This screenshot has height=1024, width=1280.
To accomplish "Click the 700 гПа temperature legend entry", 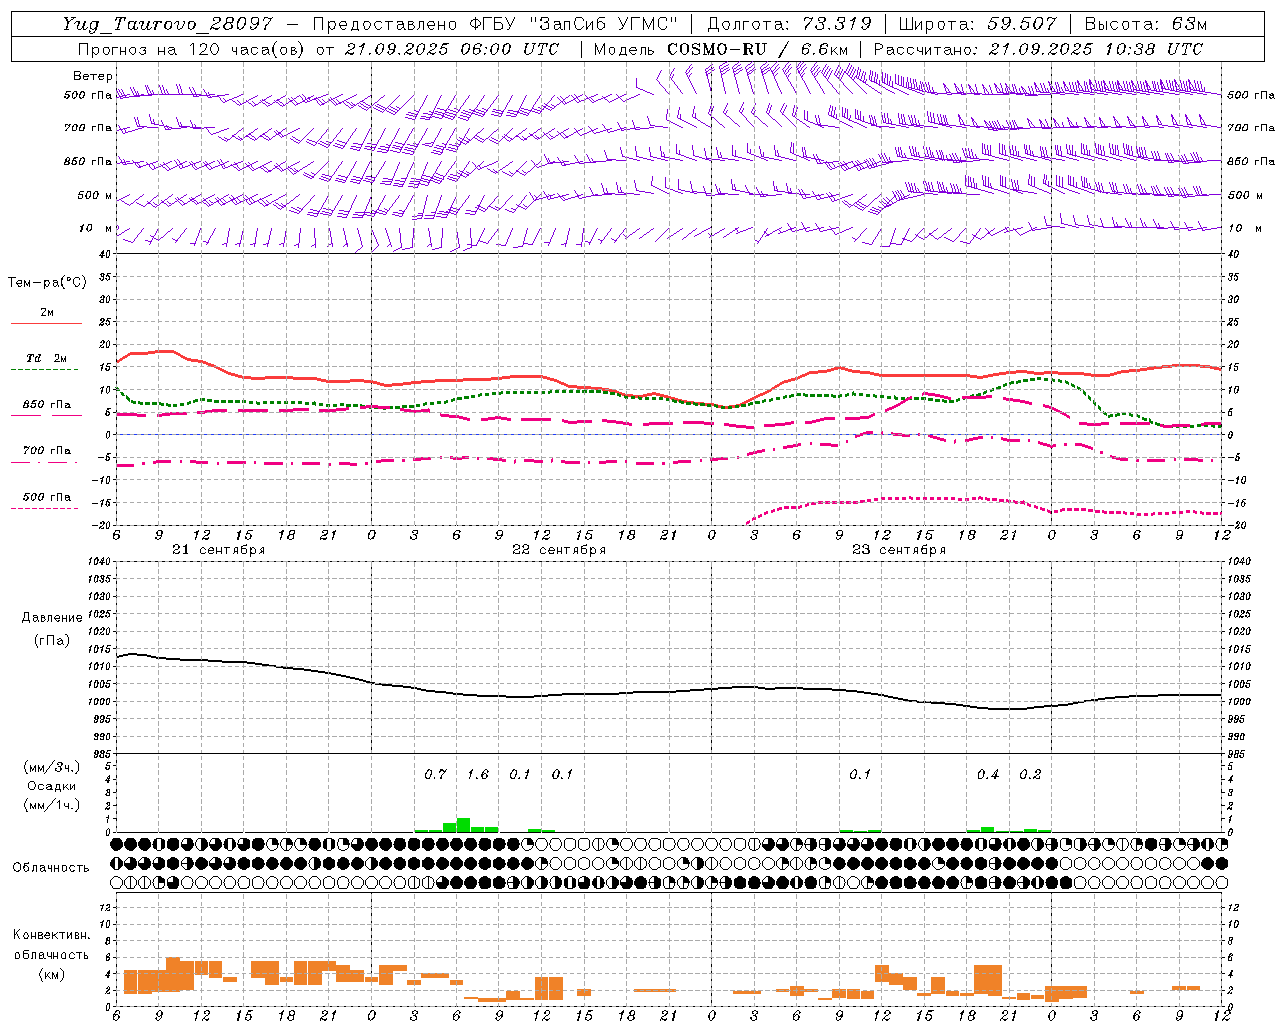I will (x=47, y=451).
